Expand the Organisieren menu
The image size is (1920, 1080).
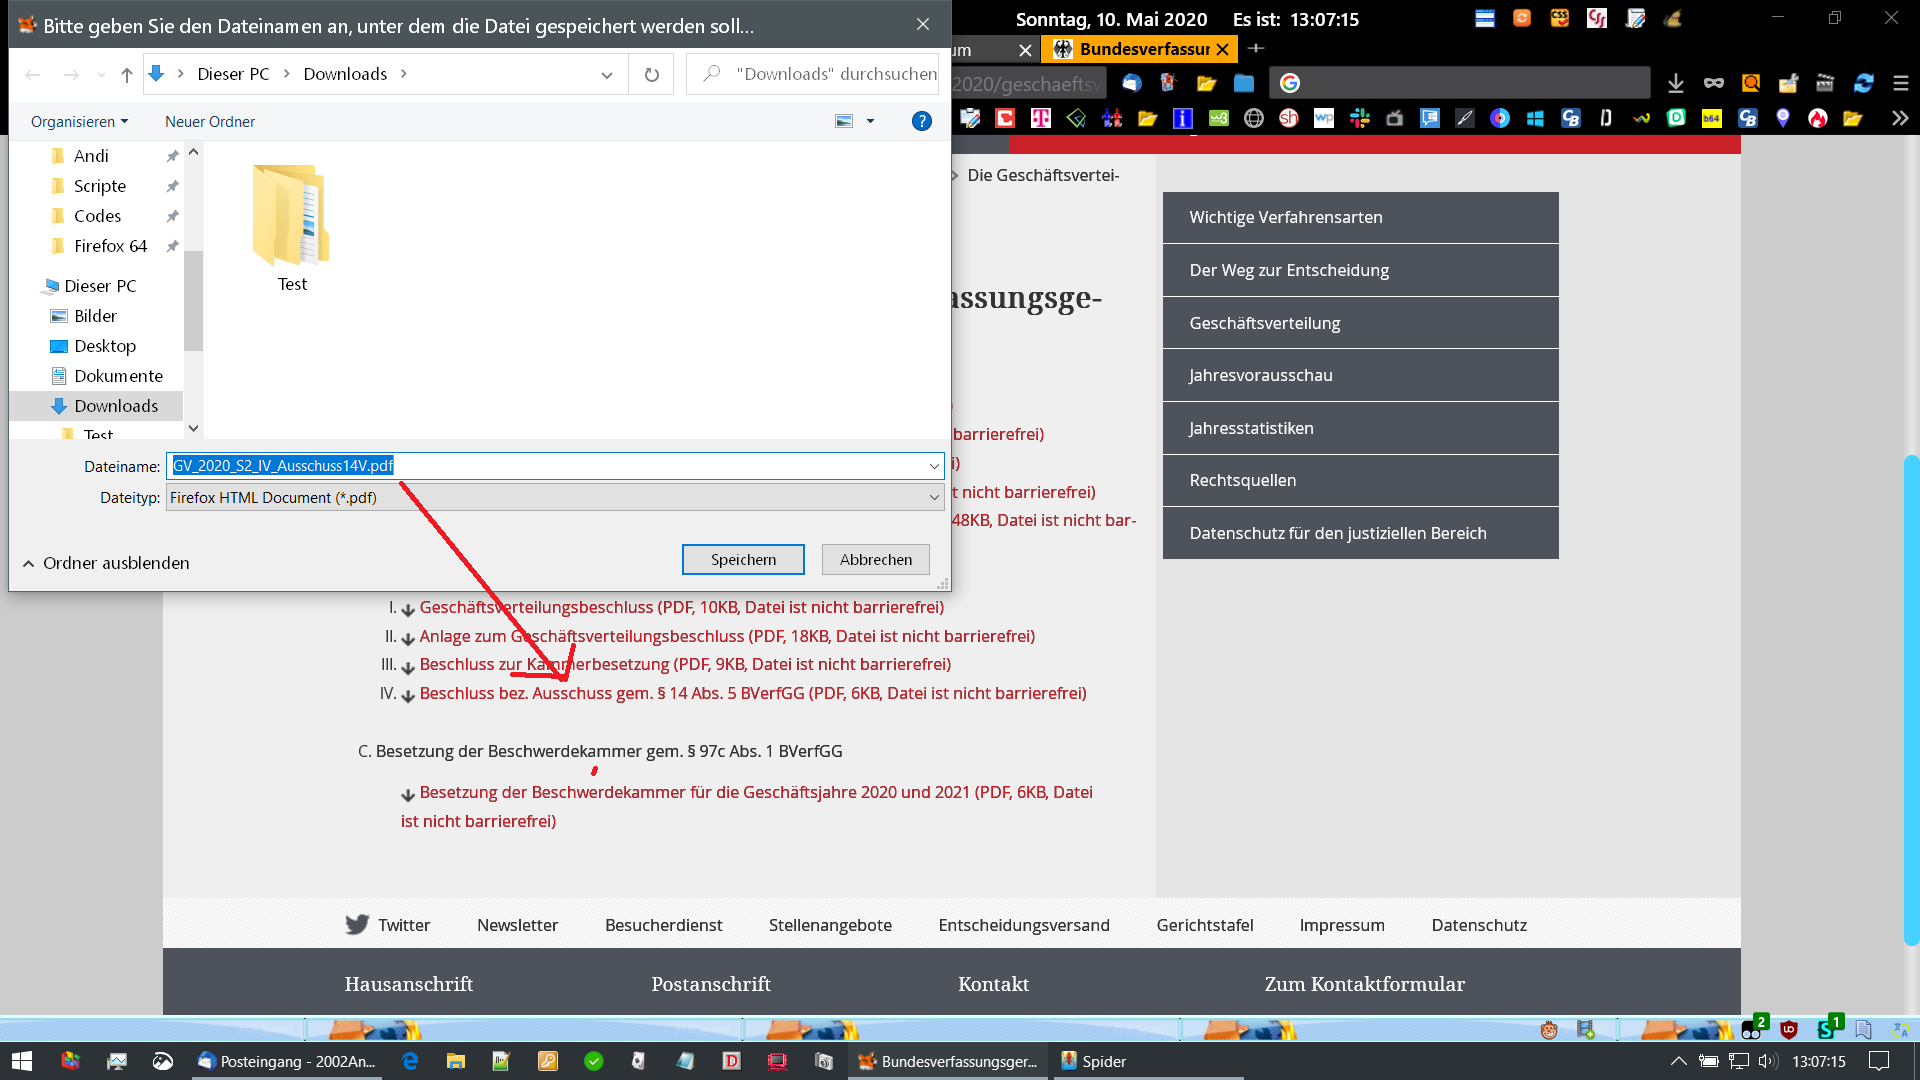point(79,122)
